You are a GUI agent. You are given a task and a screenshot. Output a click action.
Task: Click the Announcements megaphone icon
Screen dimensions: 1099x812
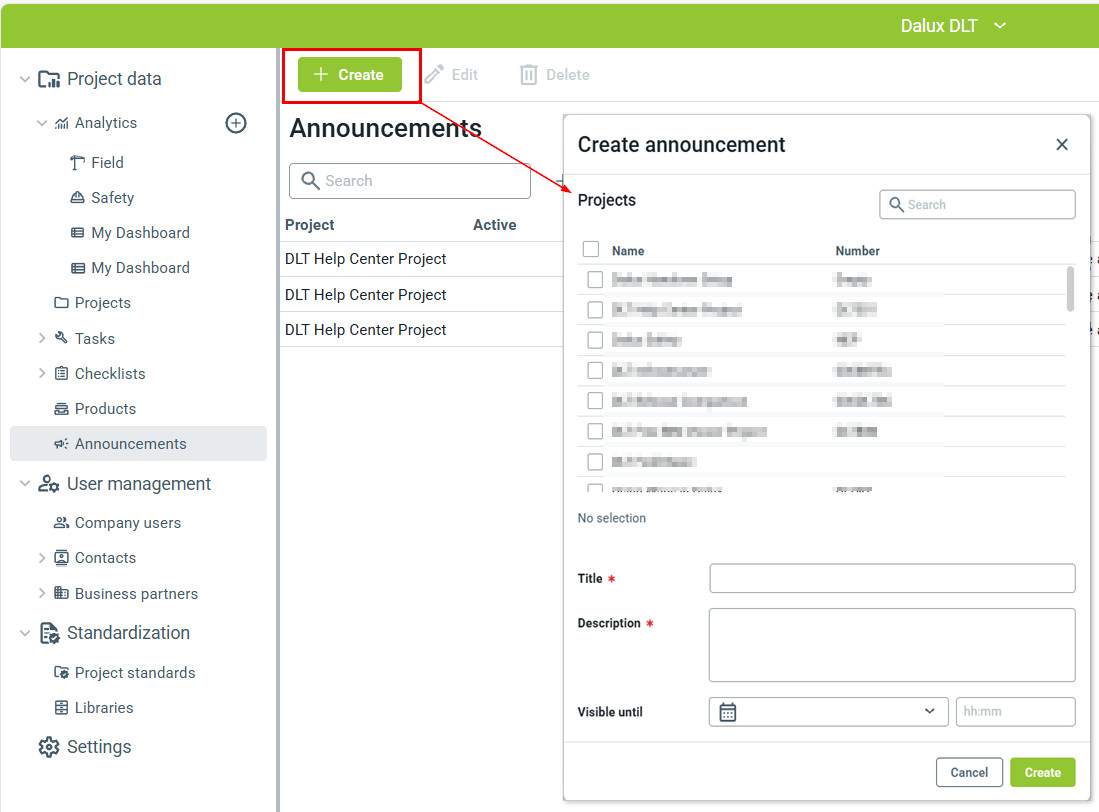61,444
